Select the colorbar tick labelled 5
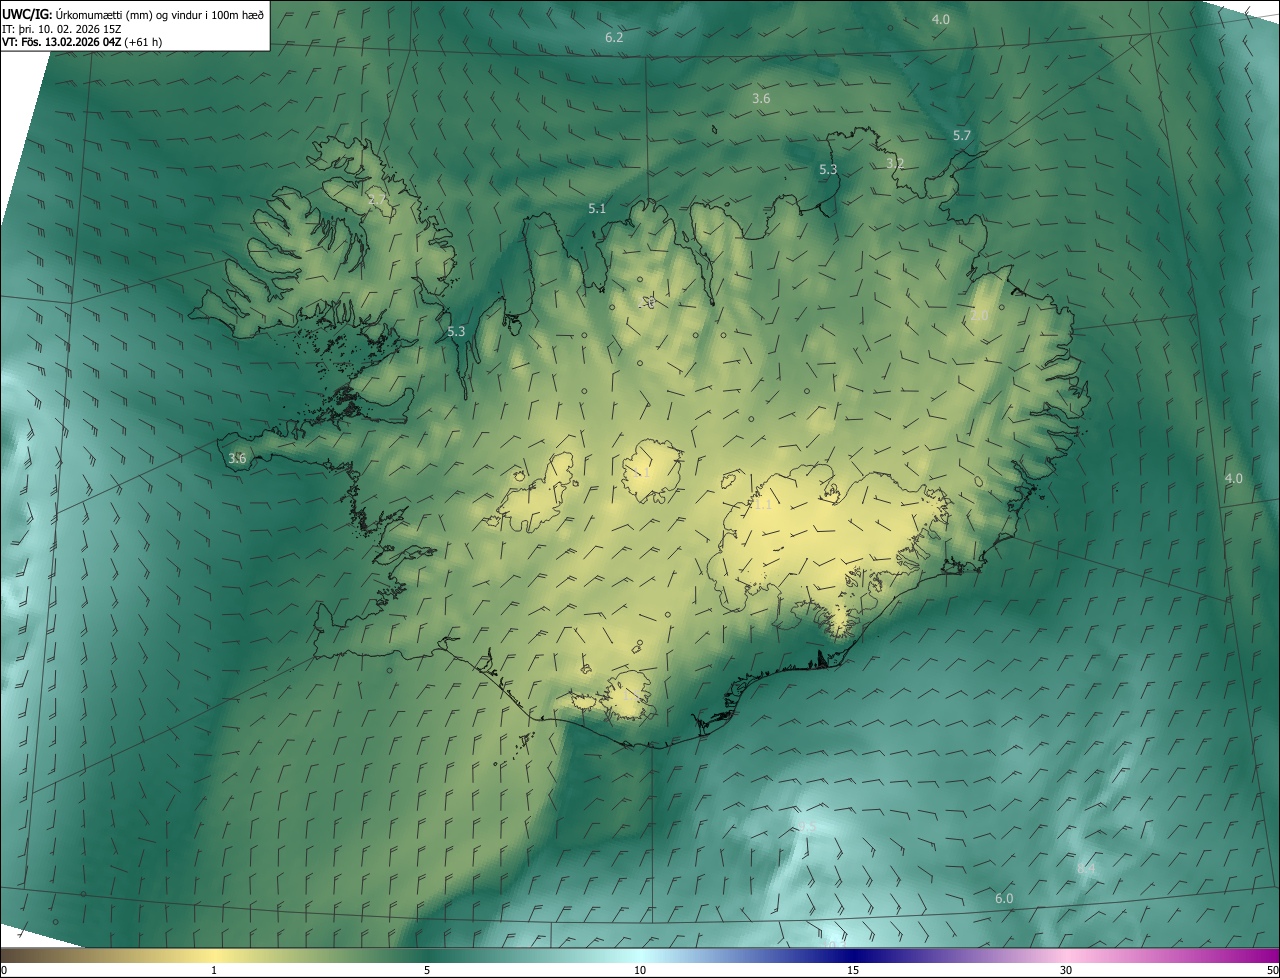This screenshot has width=1280, height=978. pyautogui.click(x=427, y=970)
